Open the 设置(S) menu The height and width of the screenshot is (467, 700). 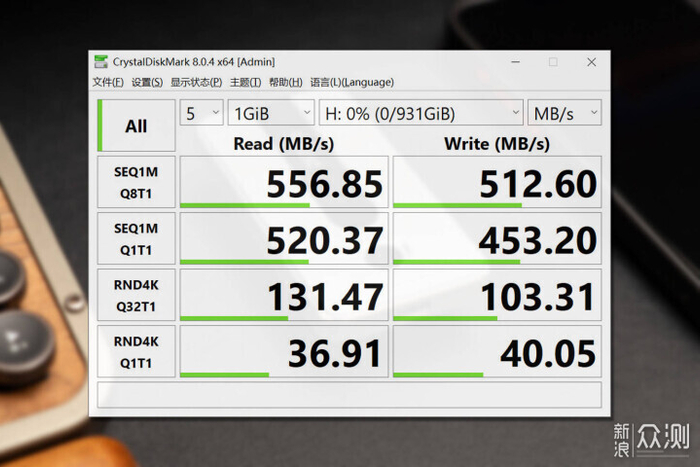tap(147, 82)
